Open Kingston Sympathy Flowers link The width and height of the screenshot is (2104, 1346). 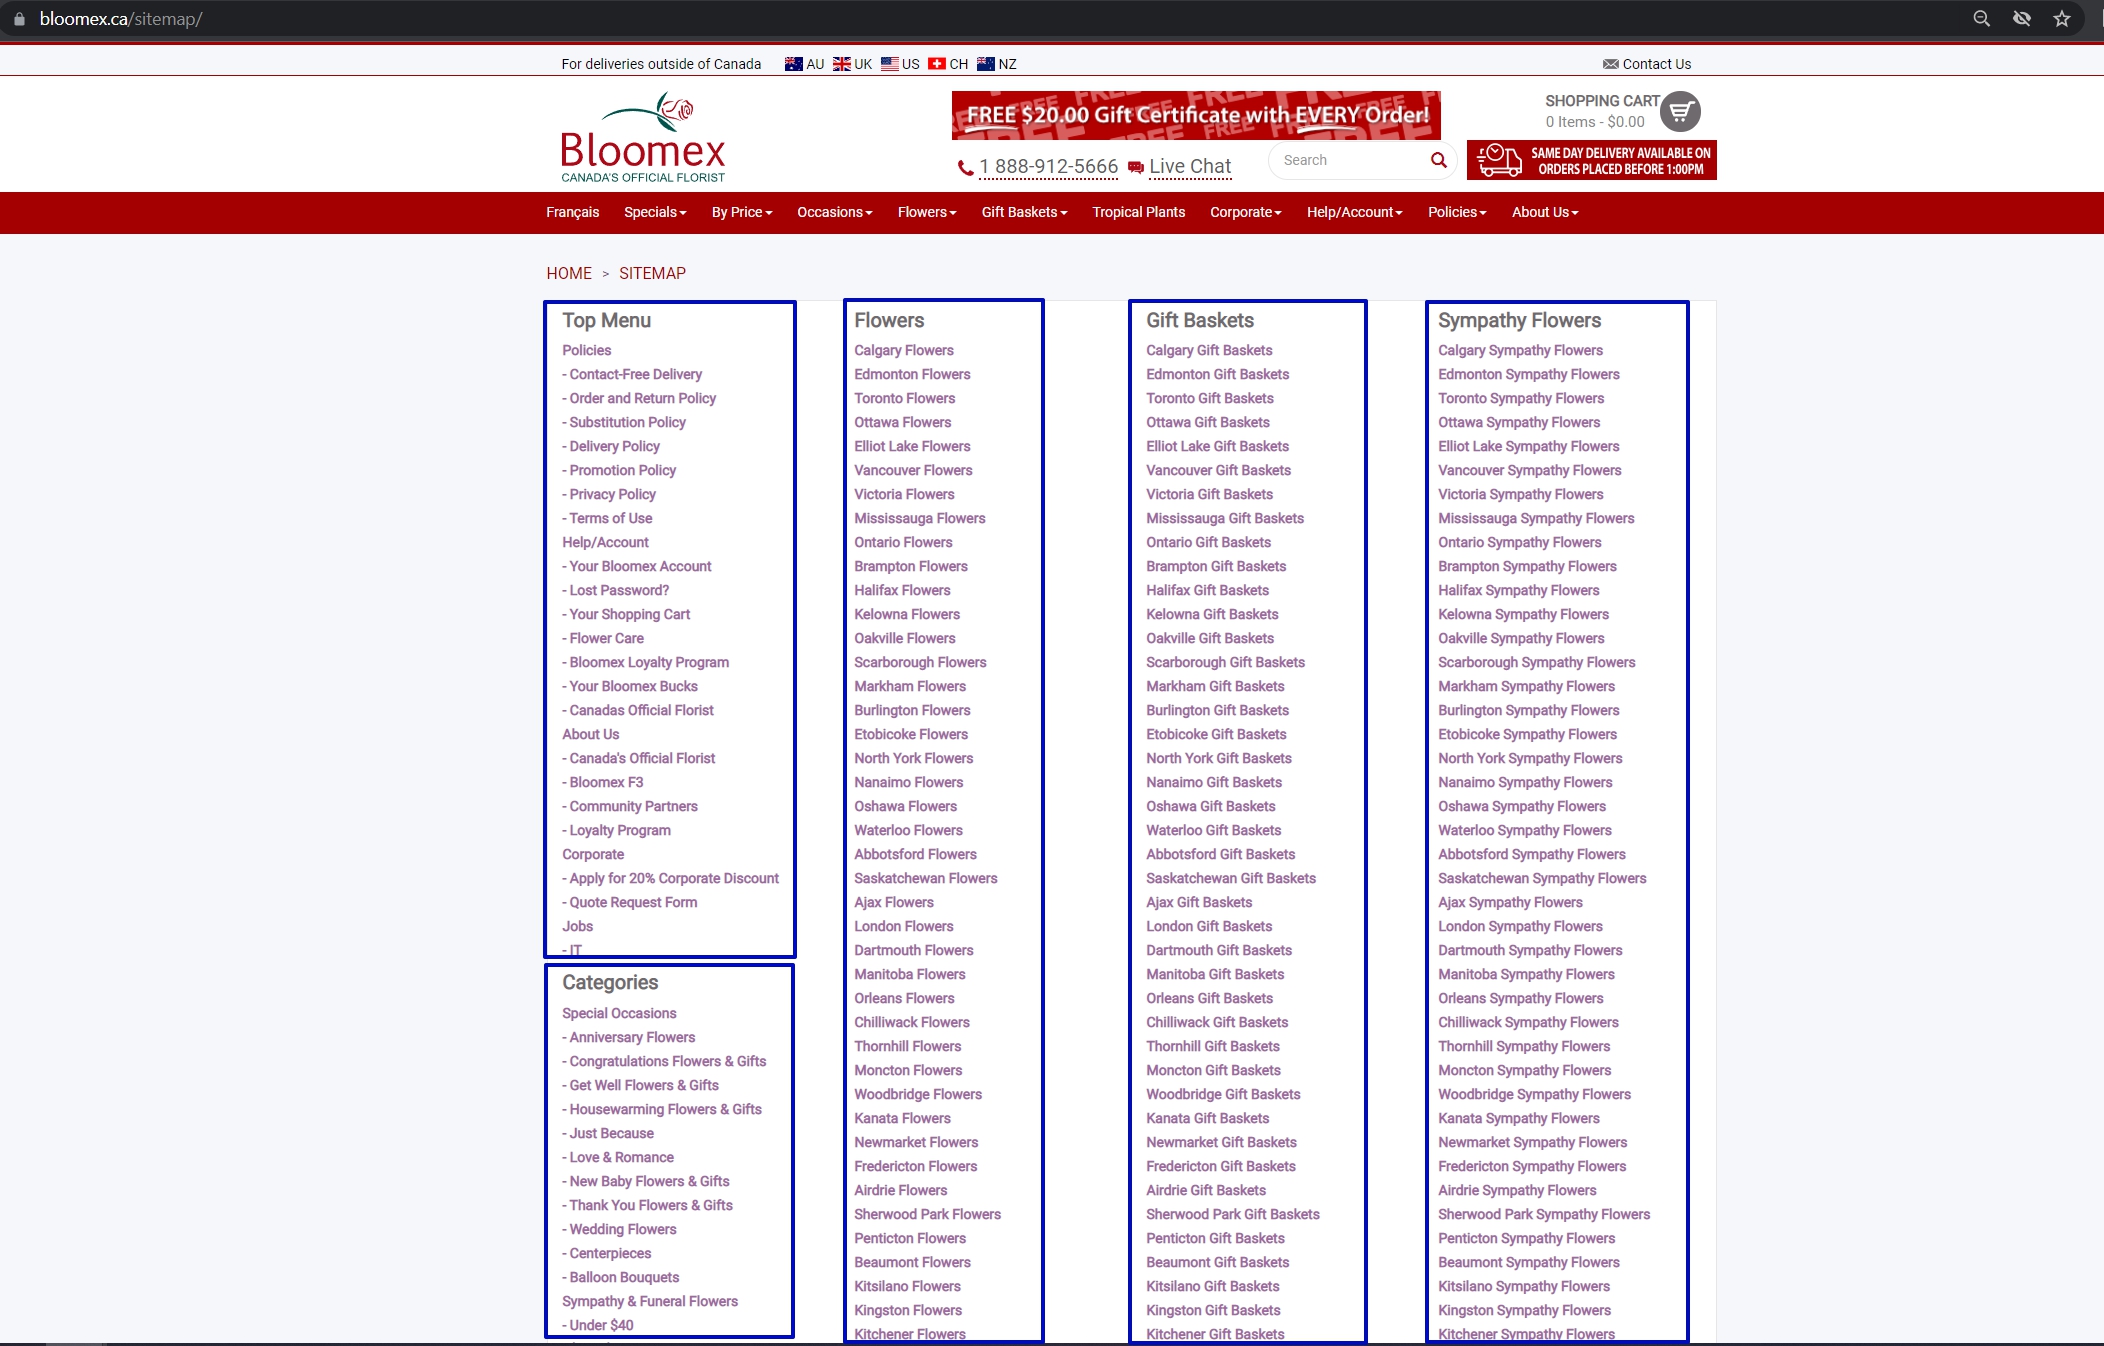click(x=1524, y=1310)
